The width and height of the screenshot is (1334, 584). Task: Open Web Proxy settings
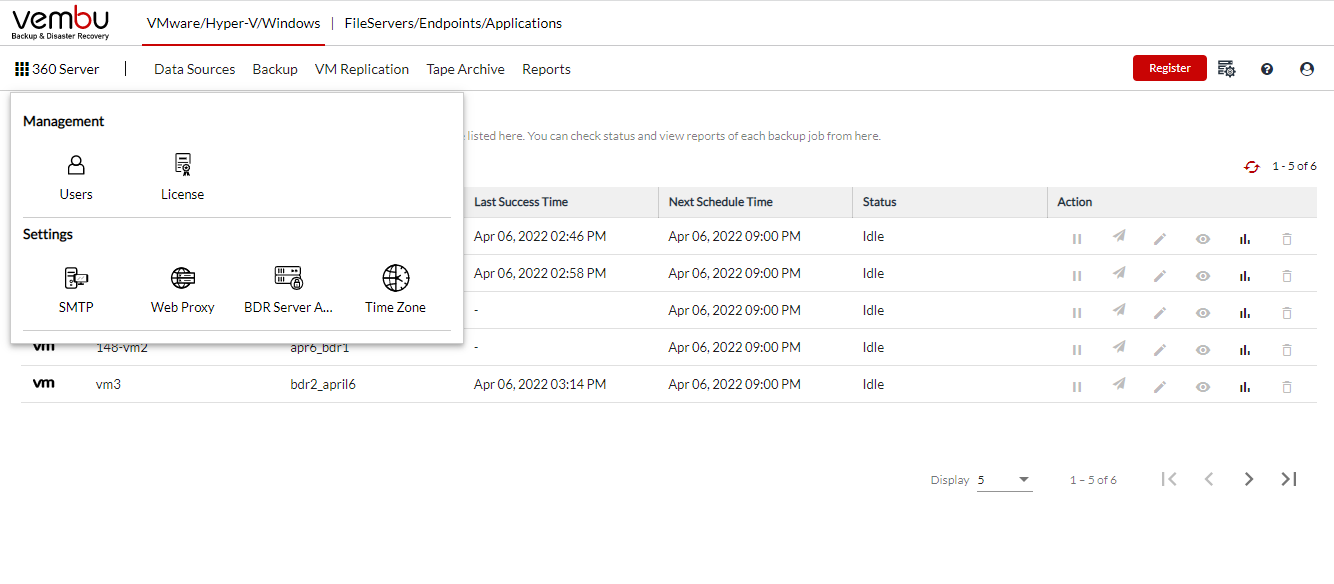click(183, 278)
